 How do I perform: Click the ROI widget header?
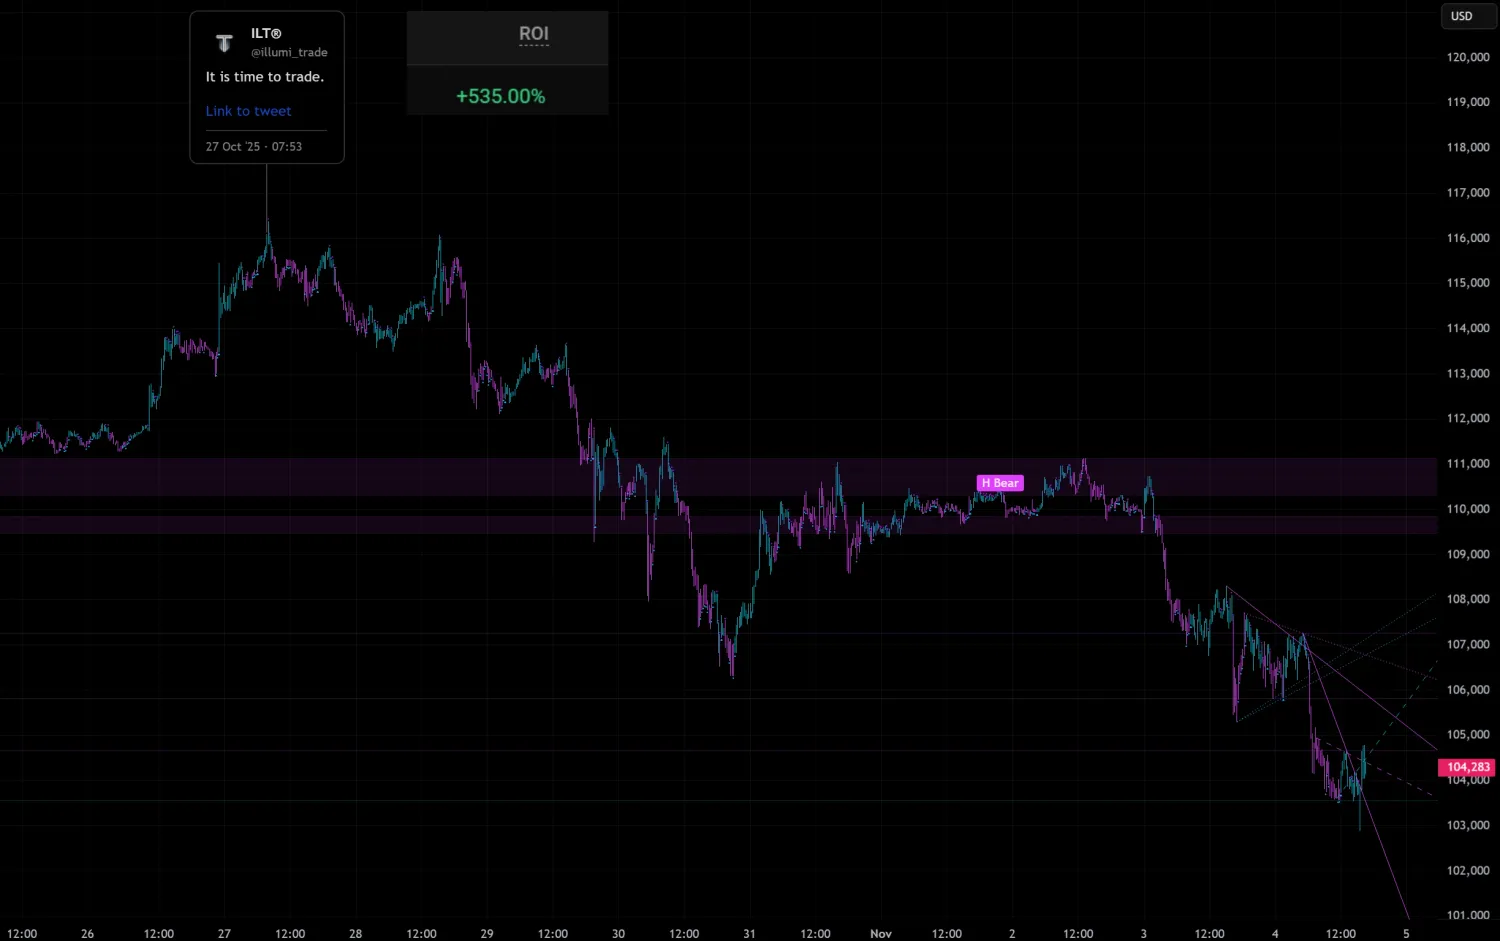click(x=533, y=33)
